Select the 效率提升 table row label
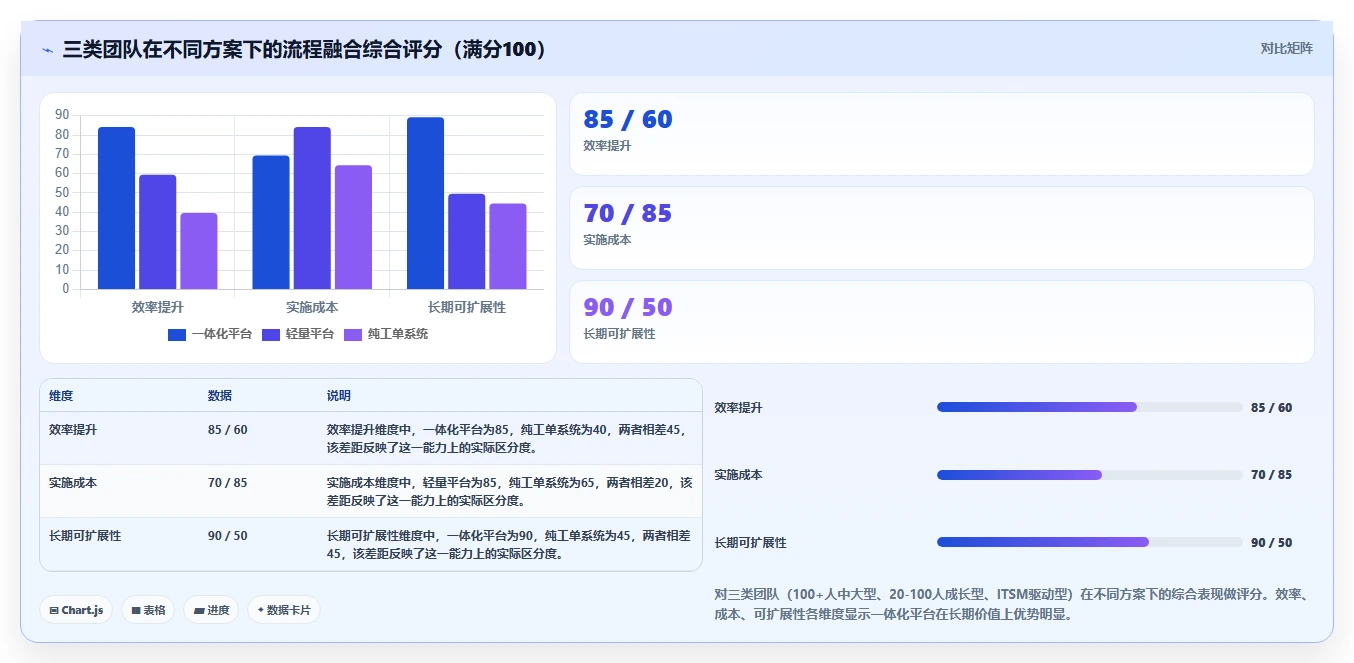This screenshot has width=1354, height=663. [73, 429]
